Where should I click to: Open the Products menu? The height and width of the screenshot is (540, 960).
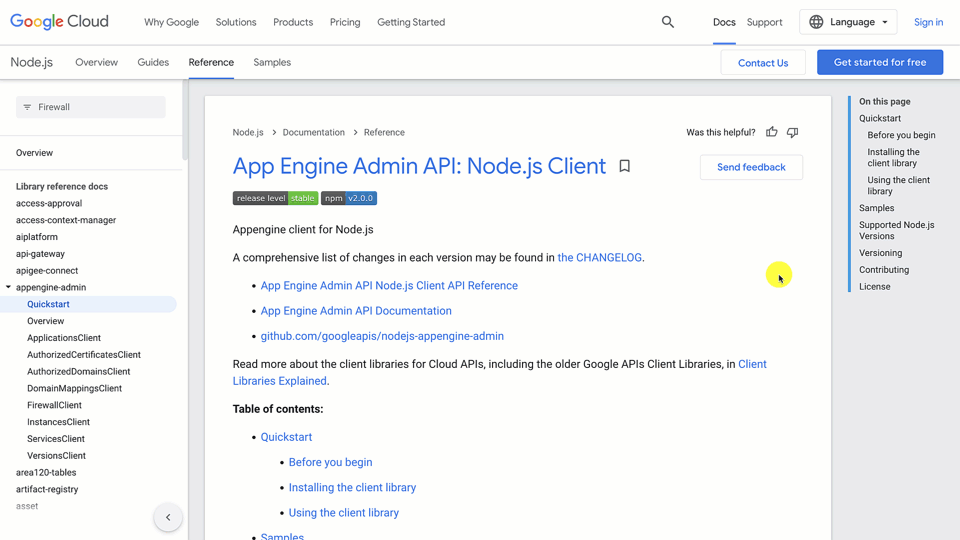coord(293,22)
